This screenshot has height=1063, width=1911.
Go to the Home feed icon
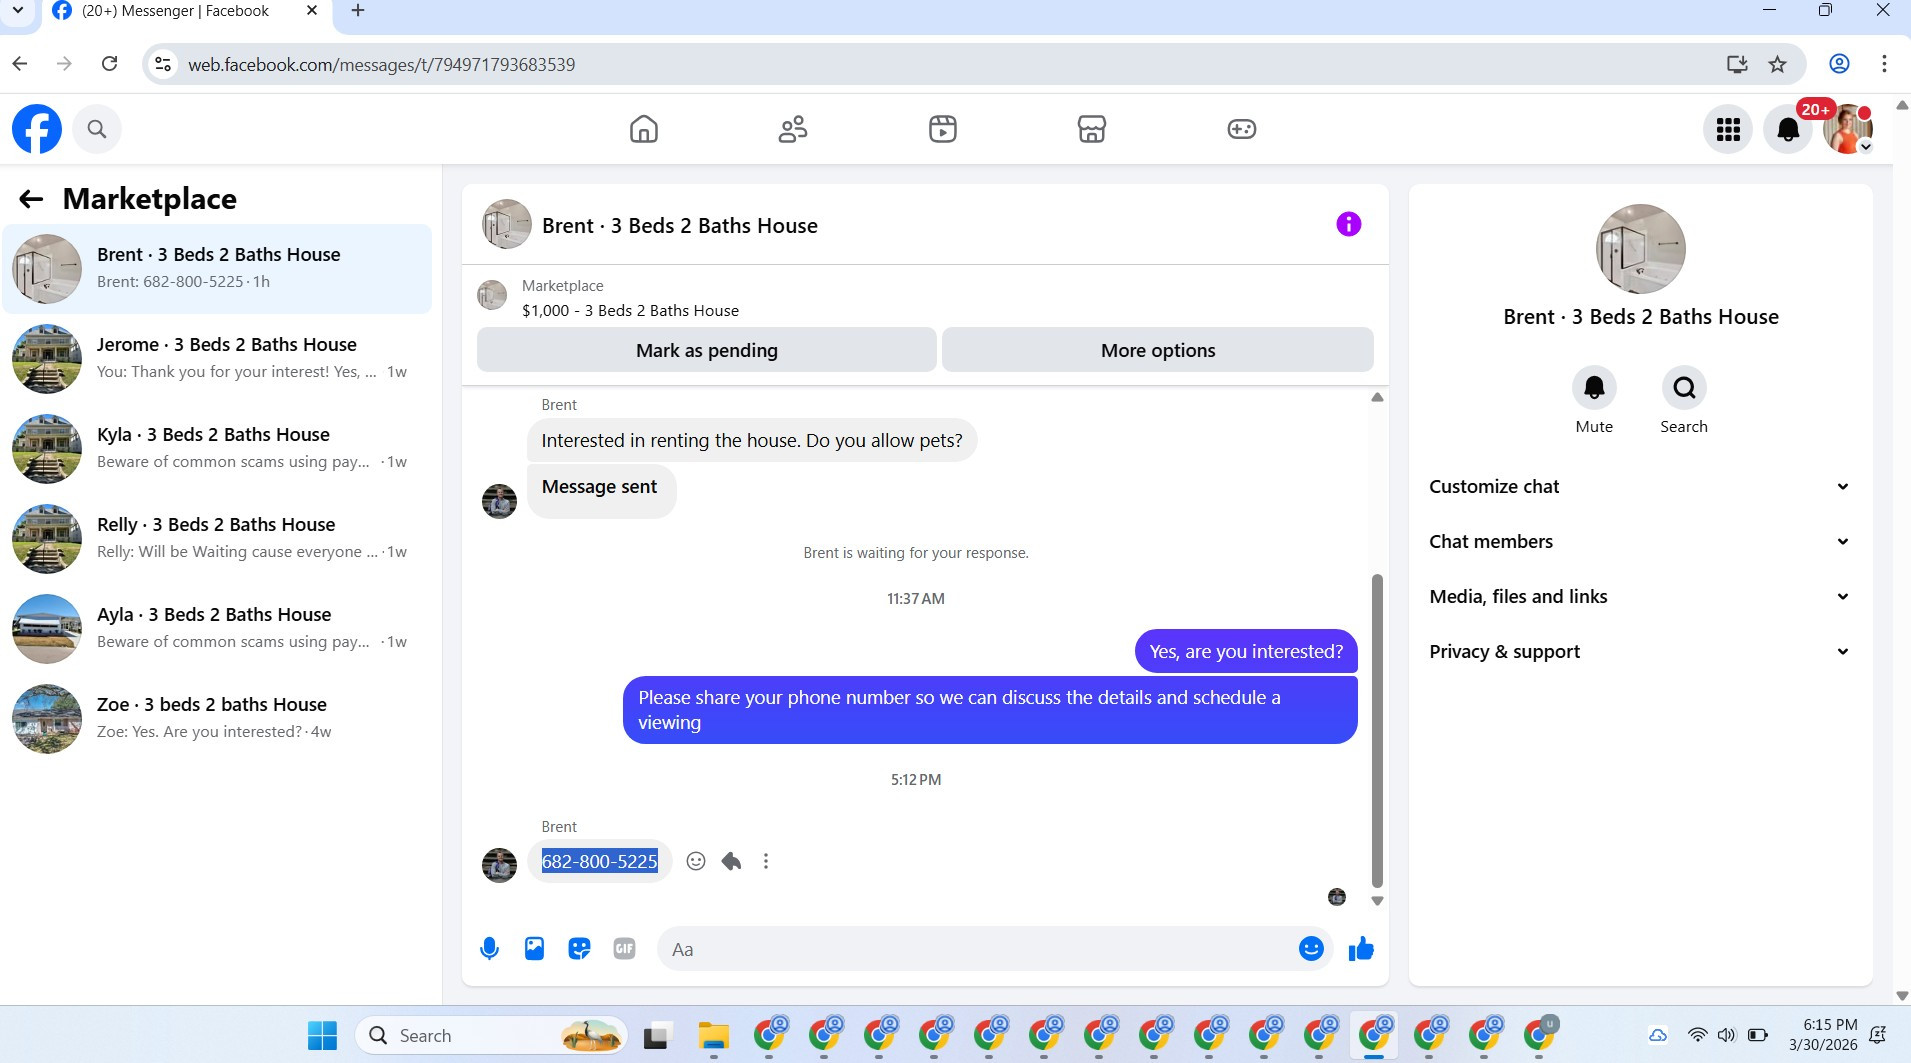(x=644, y=129)
